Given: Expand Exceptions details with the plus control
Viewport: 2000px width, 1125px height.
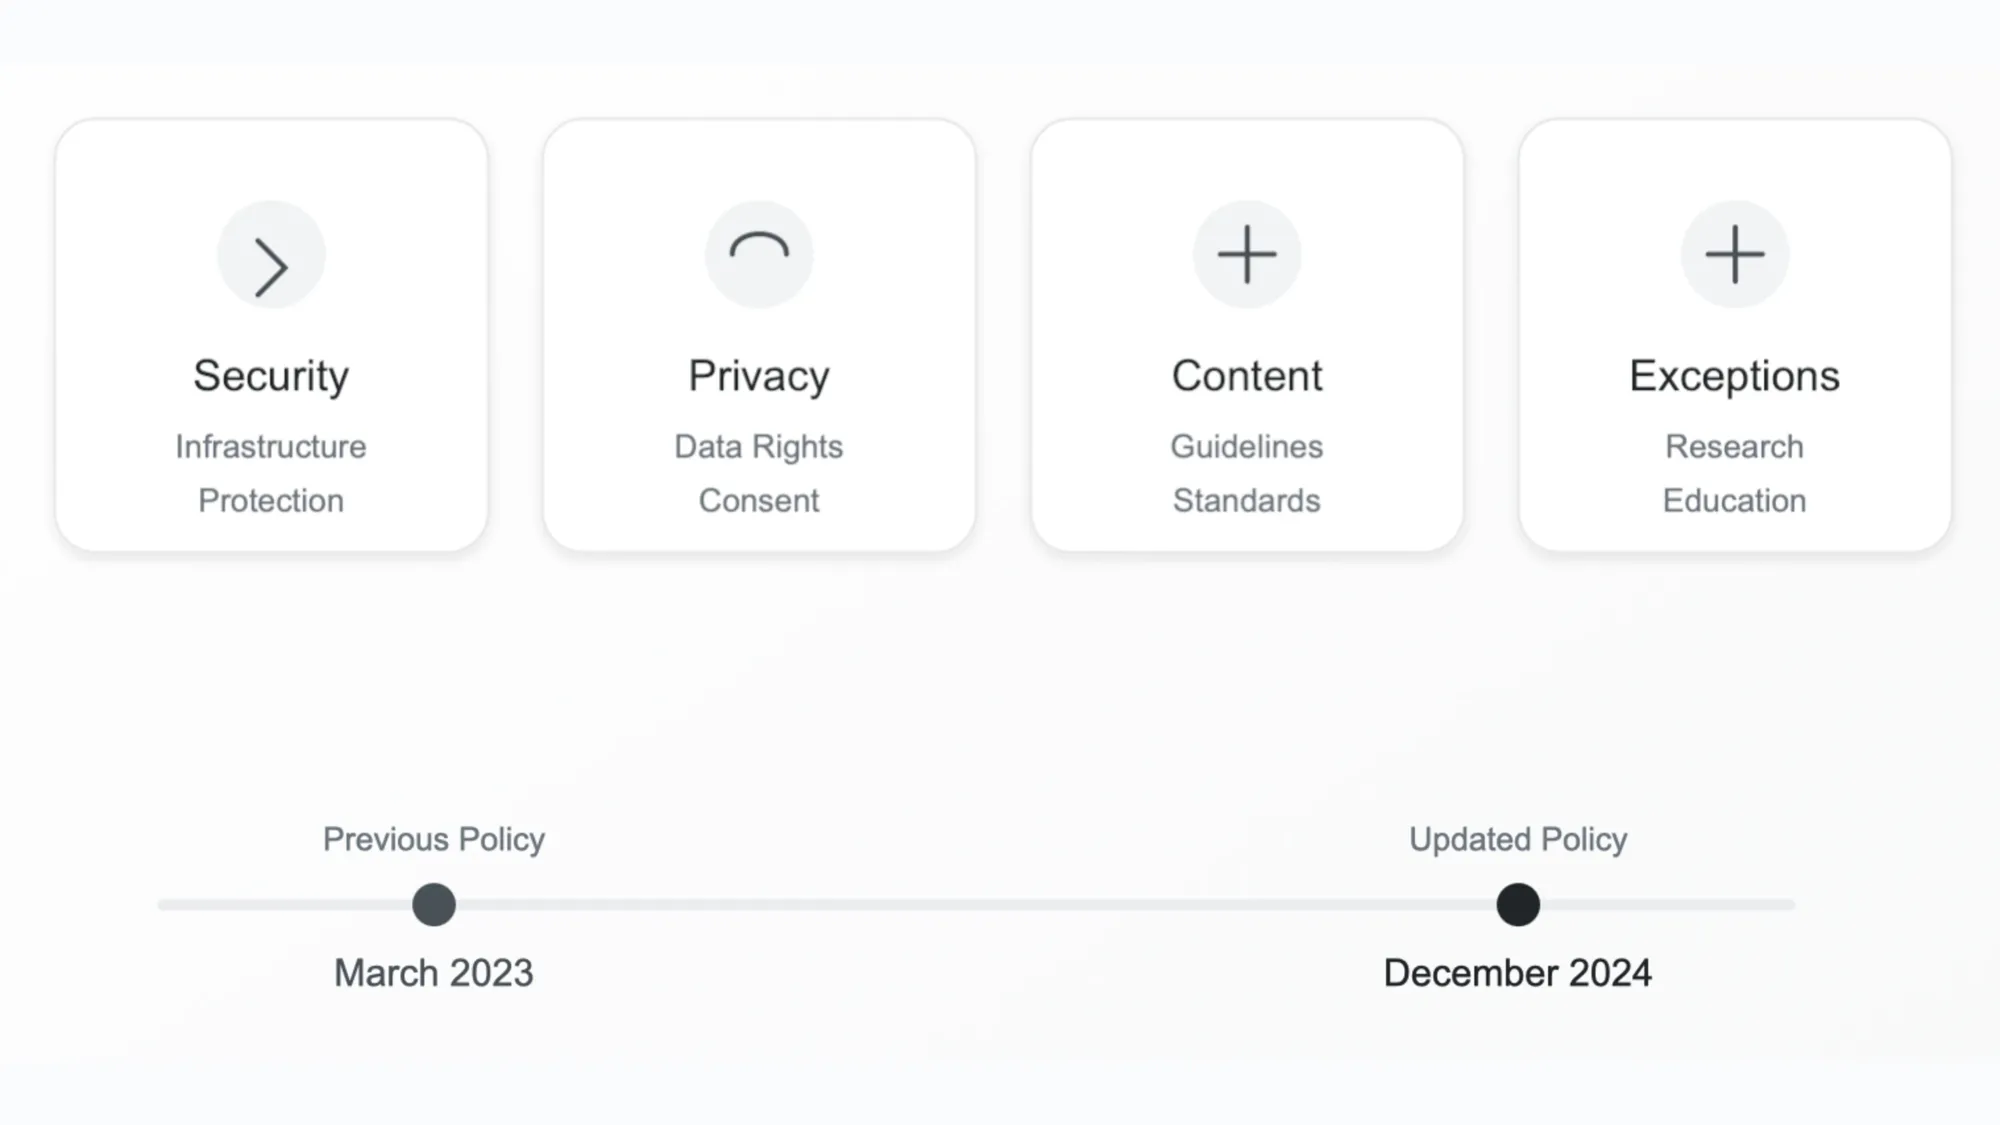Looking at the screenshot, I should (x=1734, y=255).
